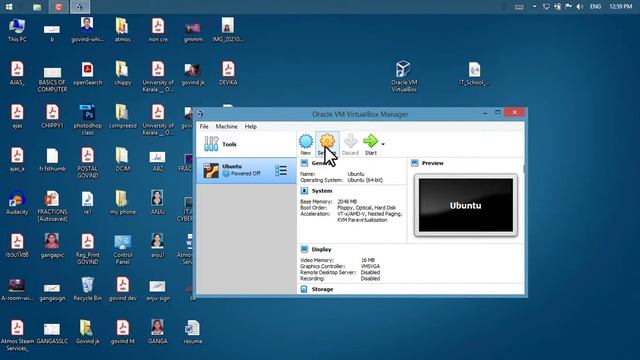Click the File Explorer taskbar icon

click(37, 7)
